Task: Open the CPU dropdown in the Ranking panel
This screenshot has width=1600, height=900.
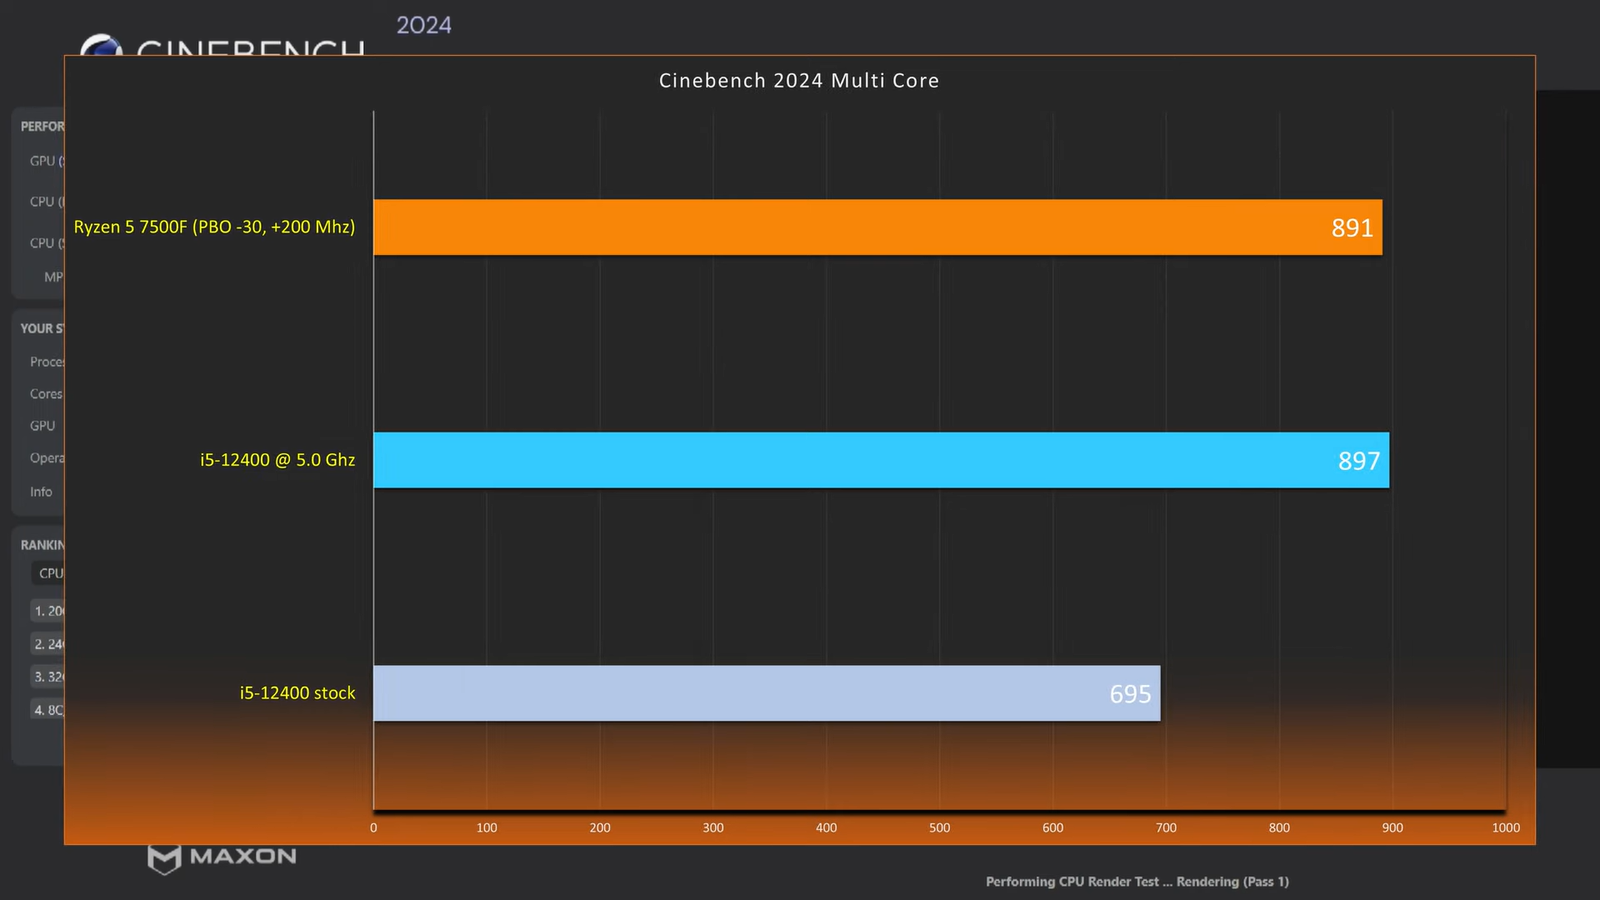Action: [x=50, y=573]
